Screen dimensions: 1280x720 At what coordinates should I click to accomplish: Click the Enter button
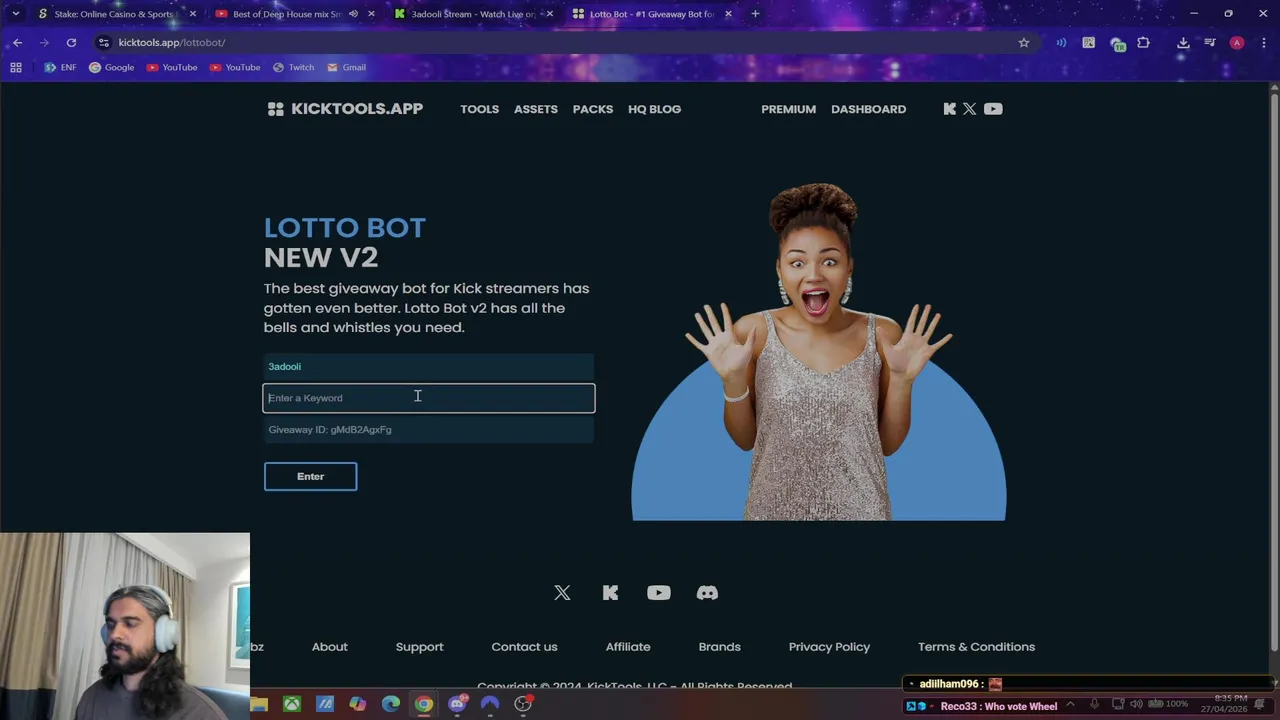(310, 476)
